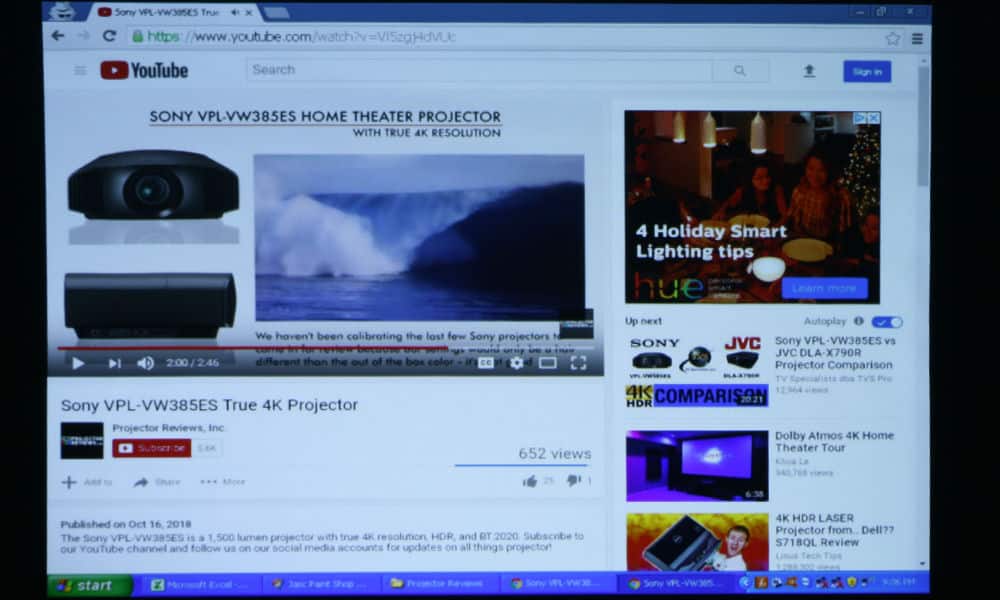Screen dimensions: 1000x600
Task: Subscribe to the Projector Reviews channel
Action: point(150,448)
